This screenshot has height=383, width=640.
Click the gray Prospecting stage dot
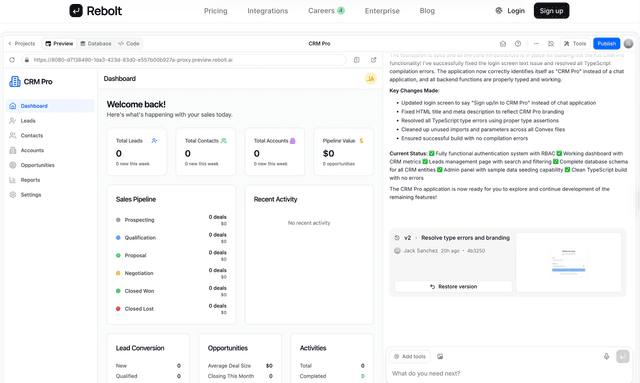[x=118, y=220]
